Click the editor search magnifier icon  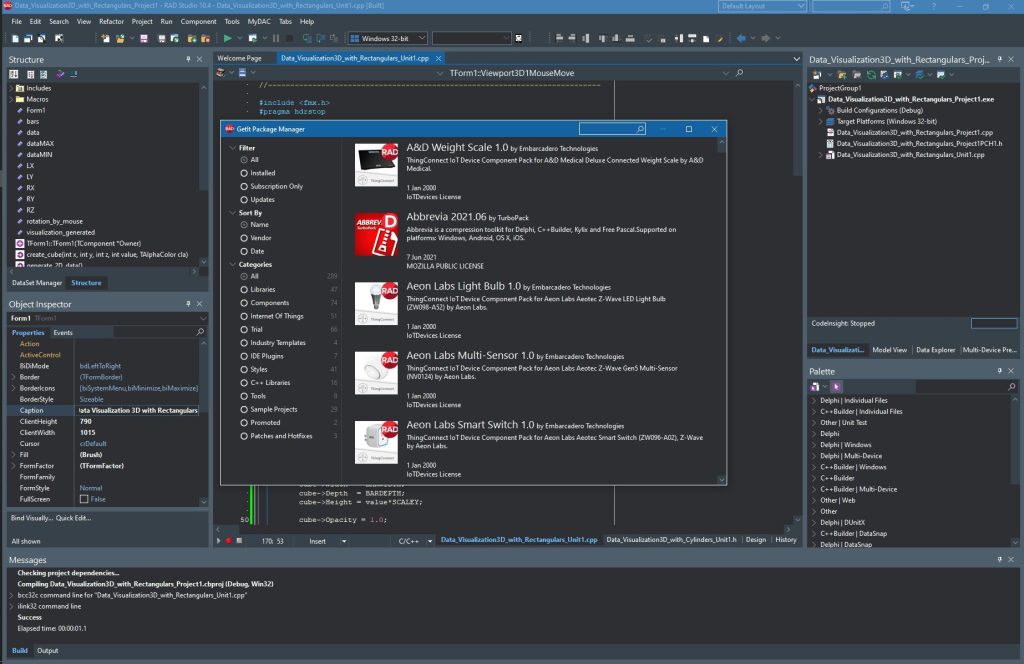(739, 73)
